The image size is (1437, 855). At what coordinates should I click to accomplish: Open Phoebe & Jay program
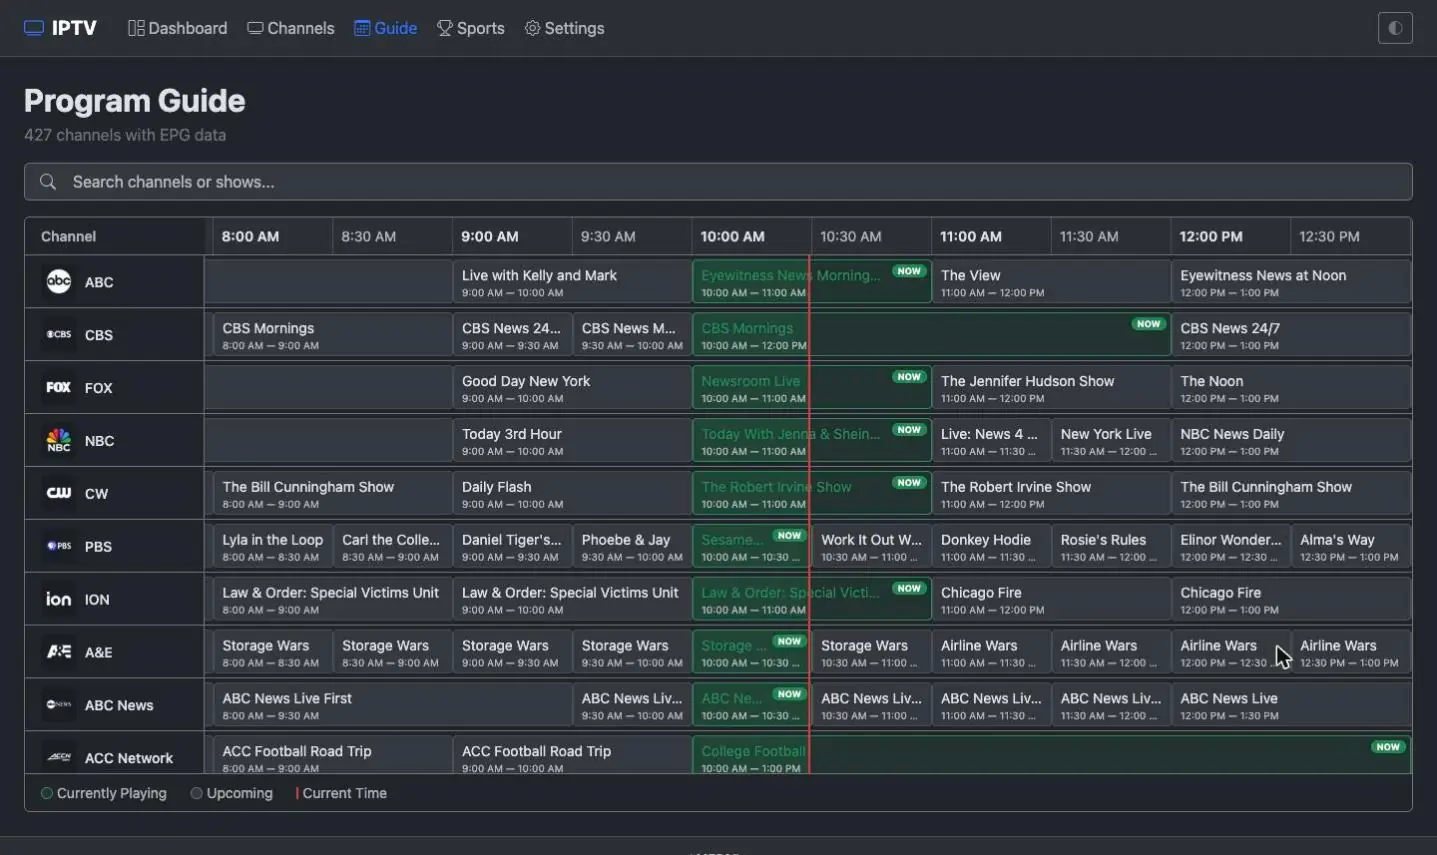(632, 546)
